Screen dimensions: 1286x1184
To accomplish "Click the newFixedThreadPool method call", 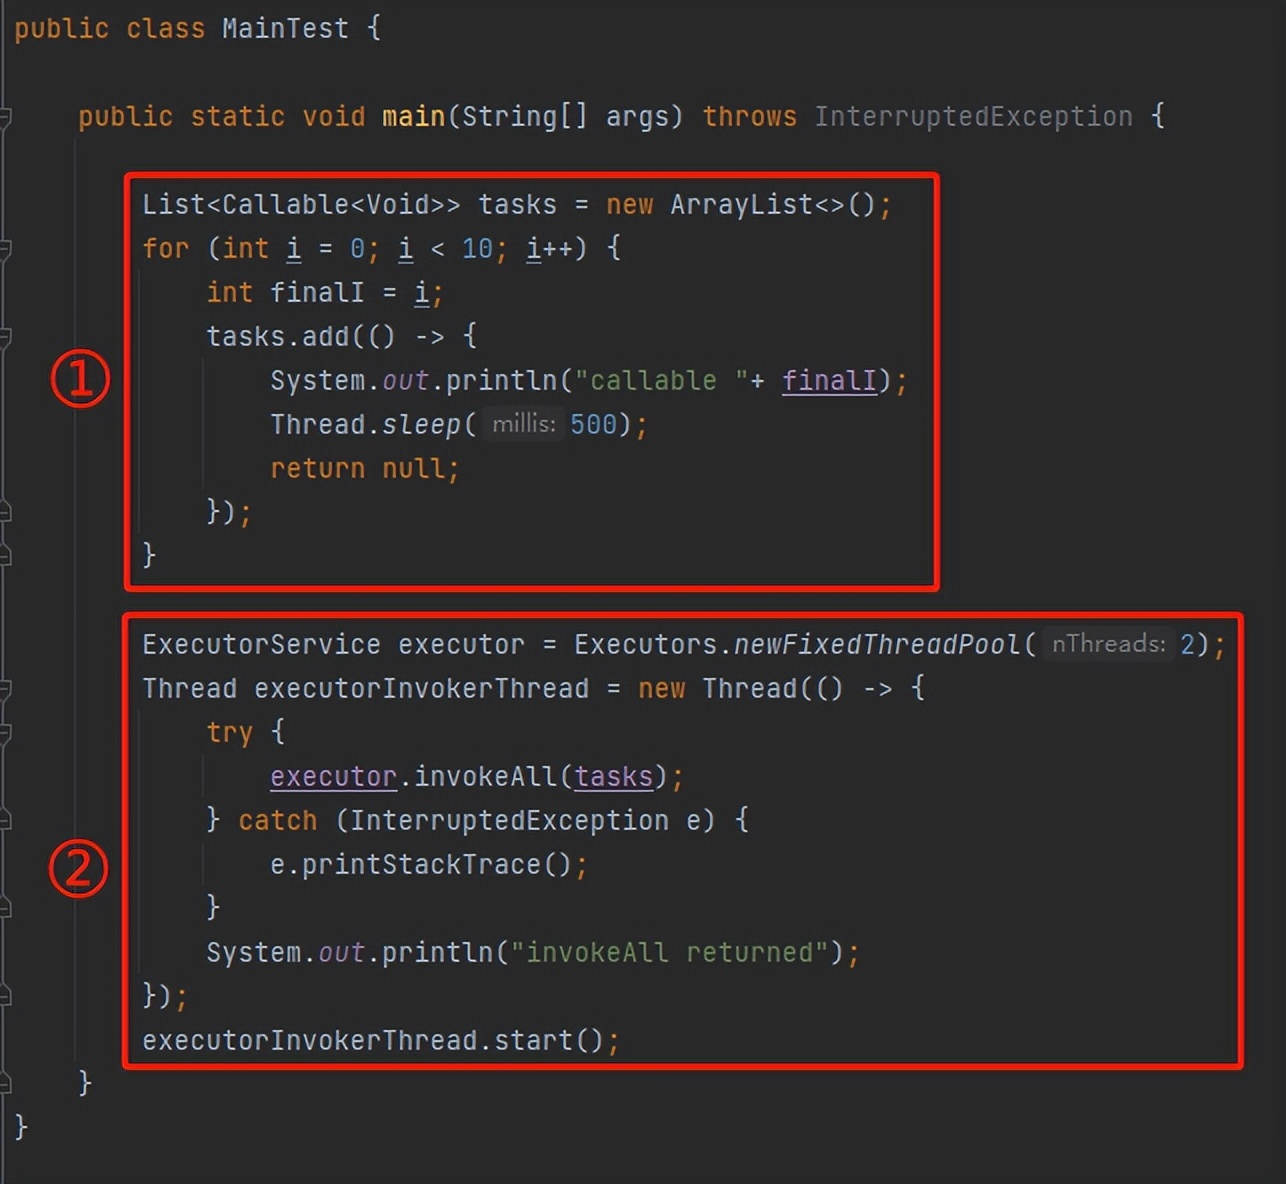I will [x=877, y=645].
